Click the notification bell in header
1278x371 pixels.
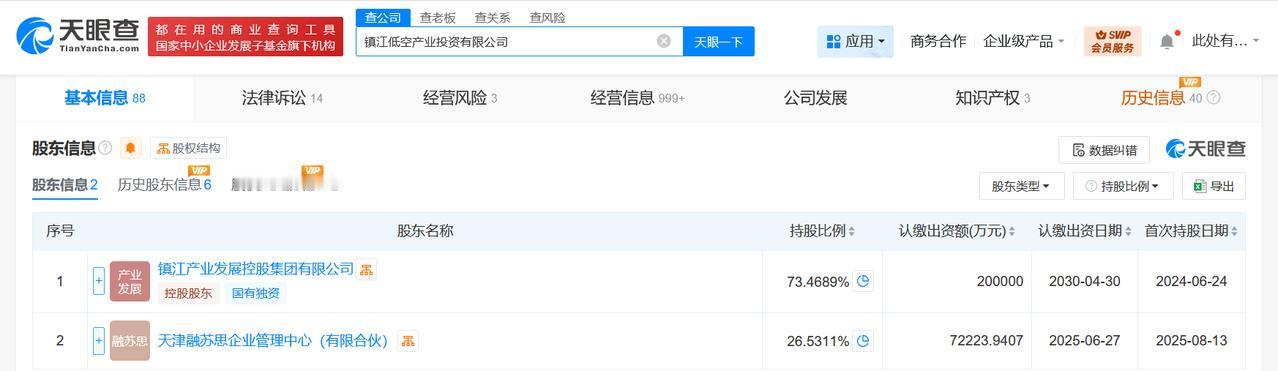point(1167,41)
